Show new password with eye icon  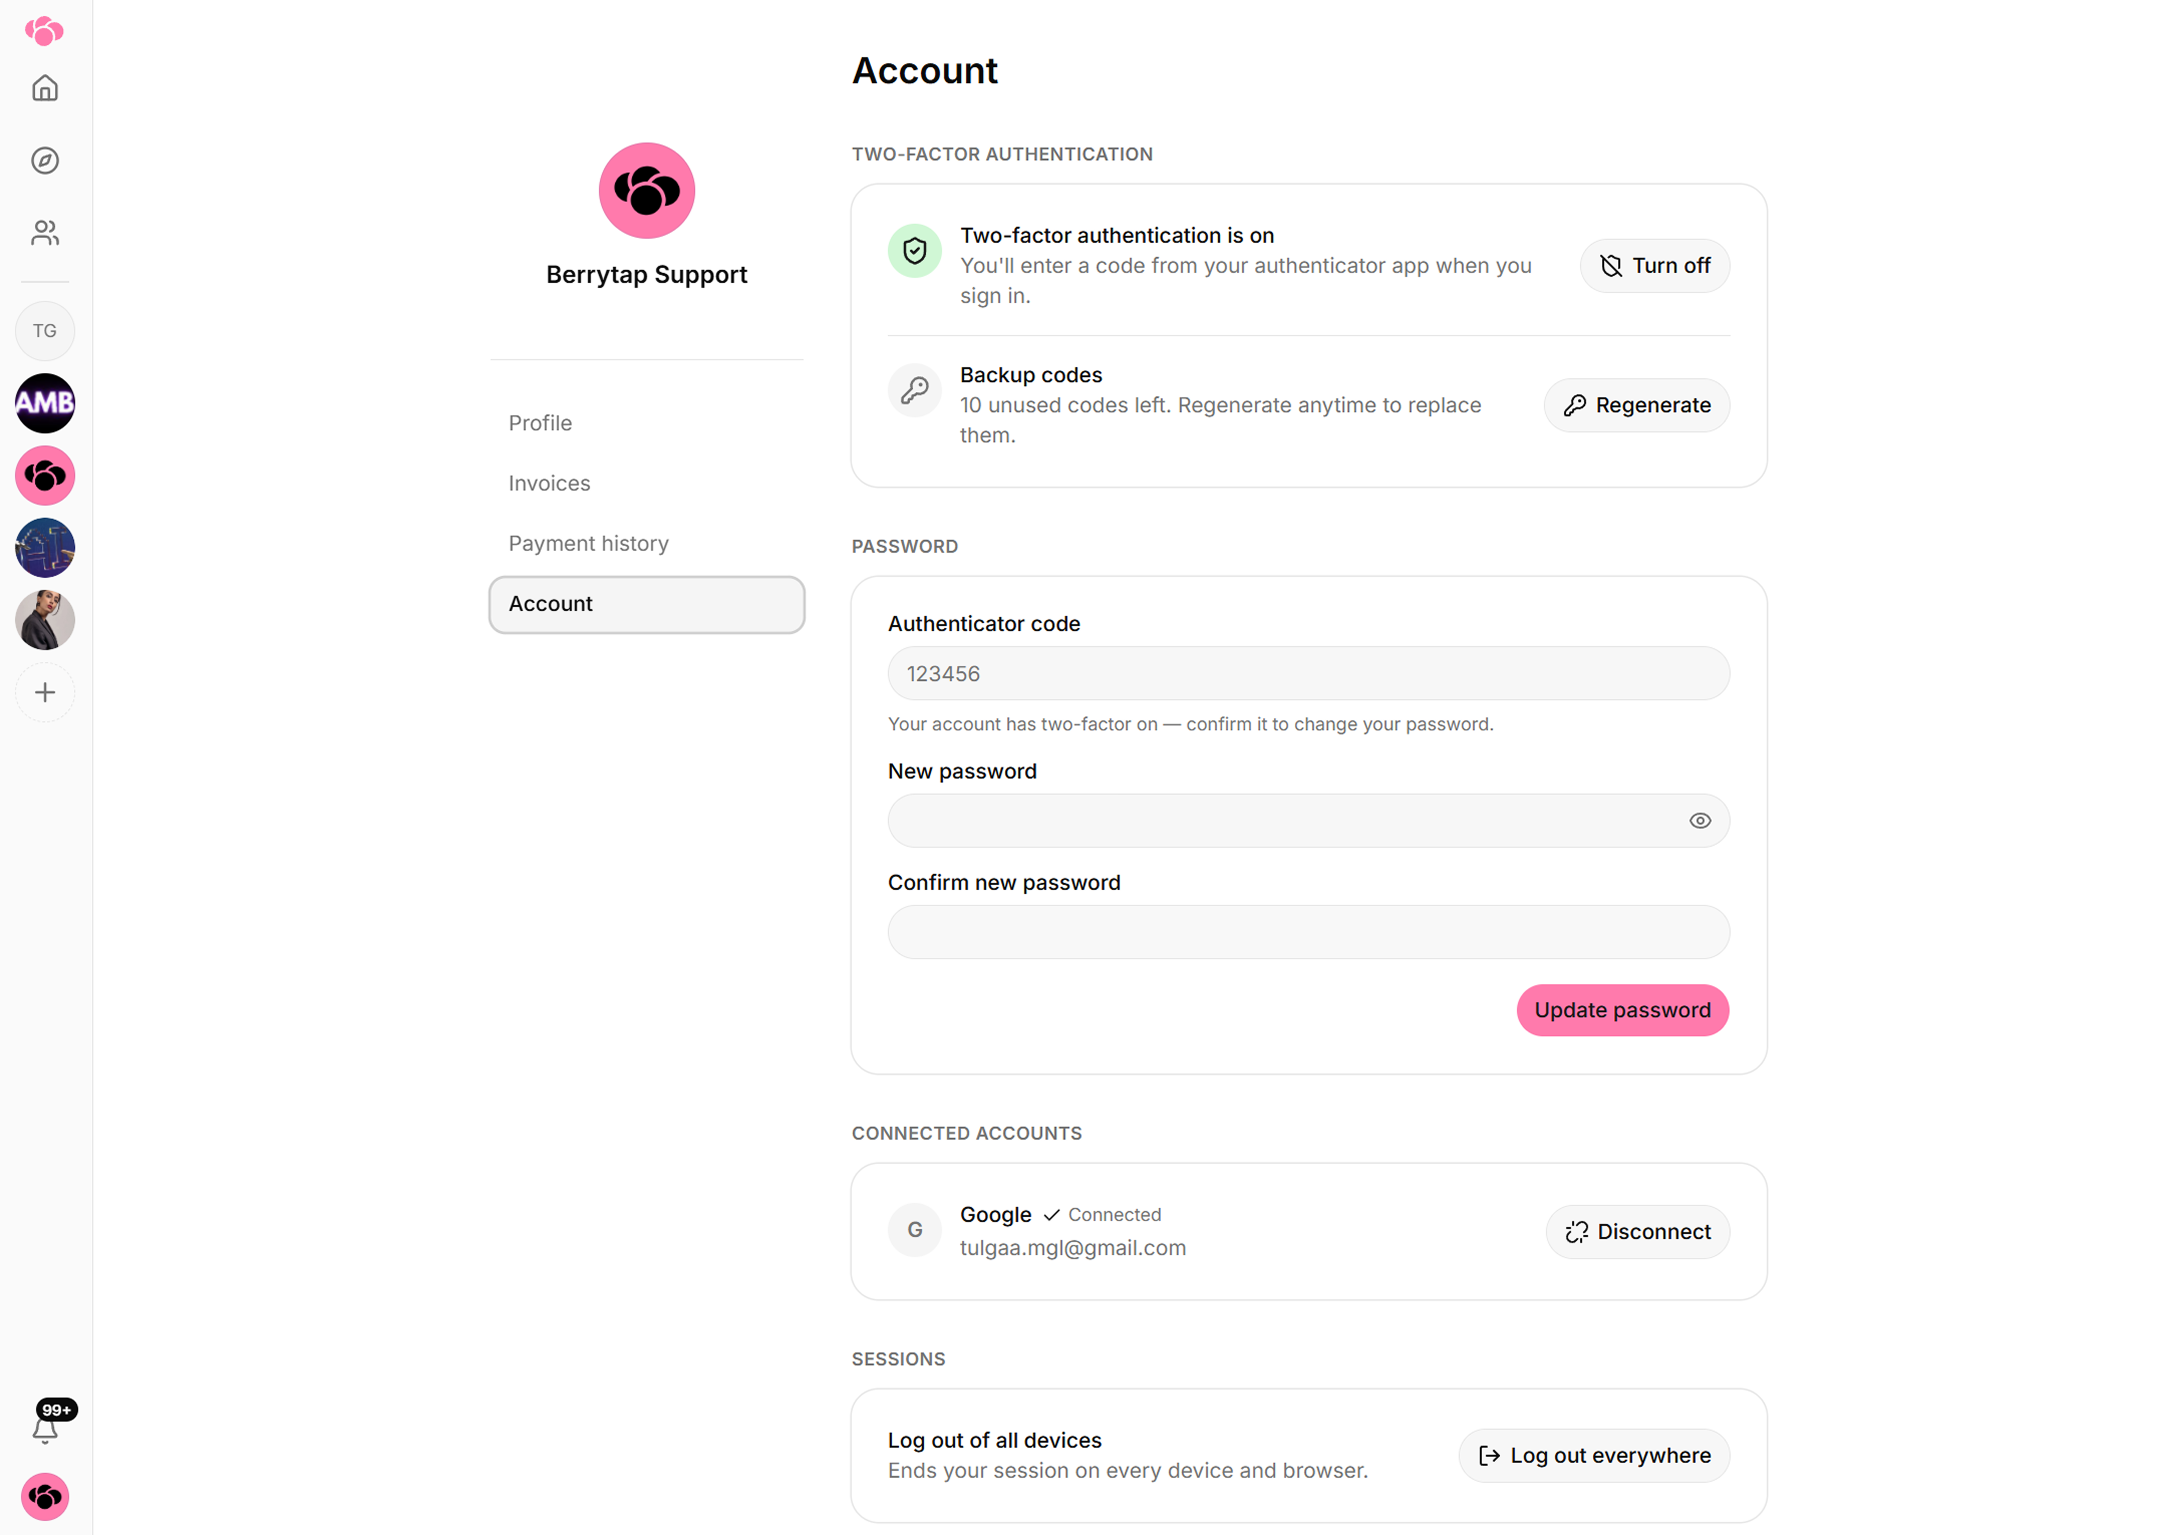pyautogui.click(x=1700, y=821)
